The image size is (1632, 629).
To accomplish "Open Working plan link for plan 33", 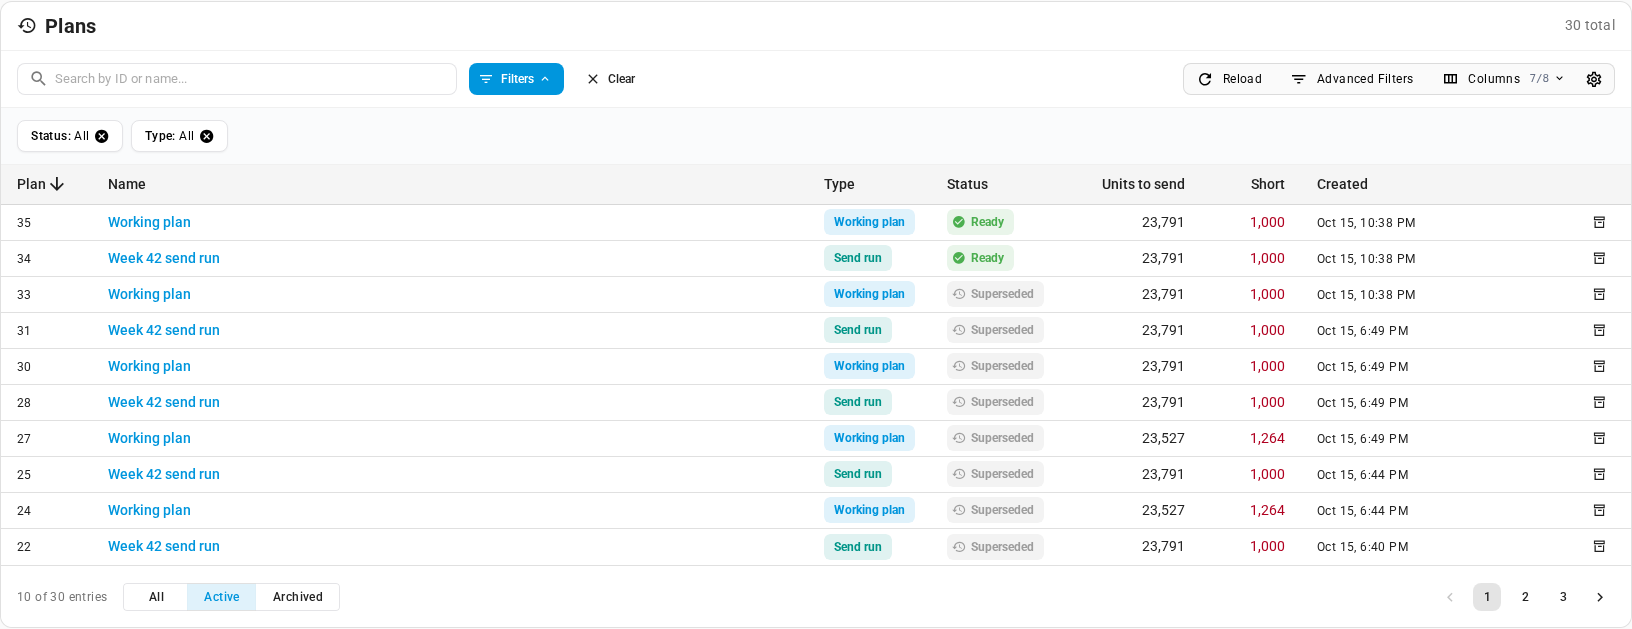I will coord(149,294).
